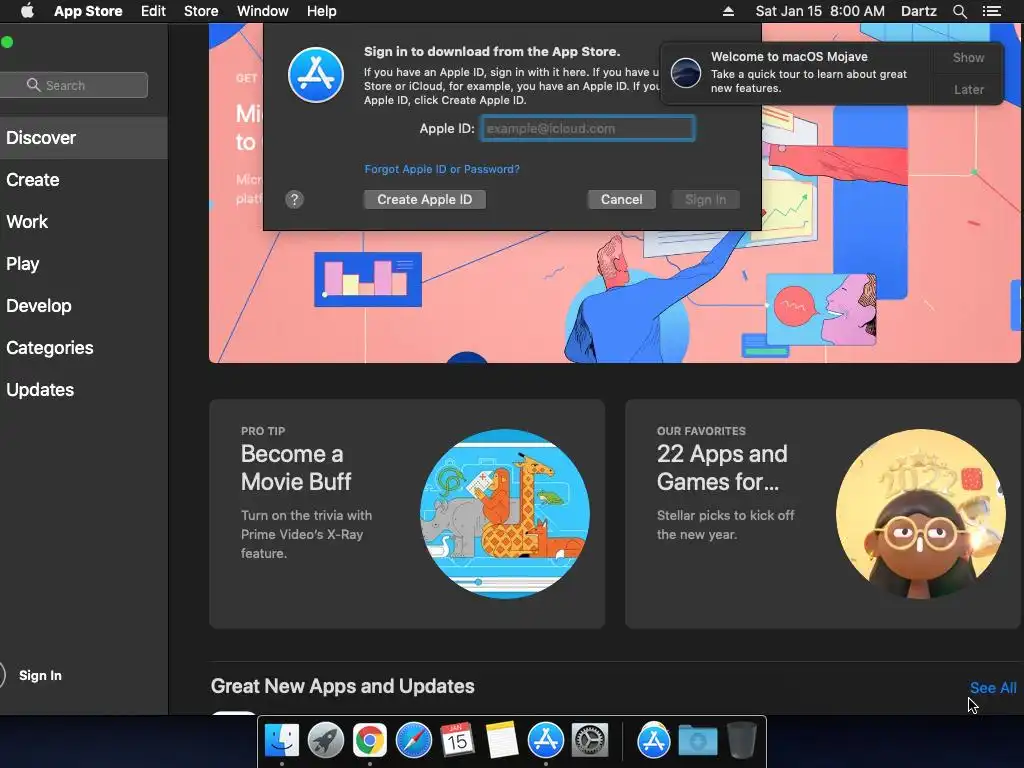Click Forgot Apple ID or Password link
Viewport: 1024px width, 768px height.
pos(442,169)
